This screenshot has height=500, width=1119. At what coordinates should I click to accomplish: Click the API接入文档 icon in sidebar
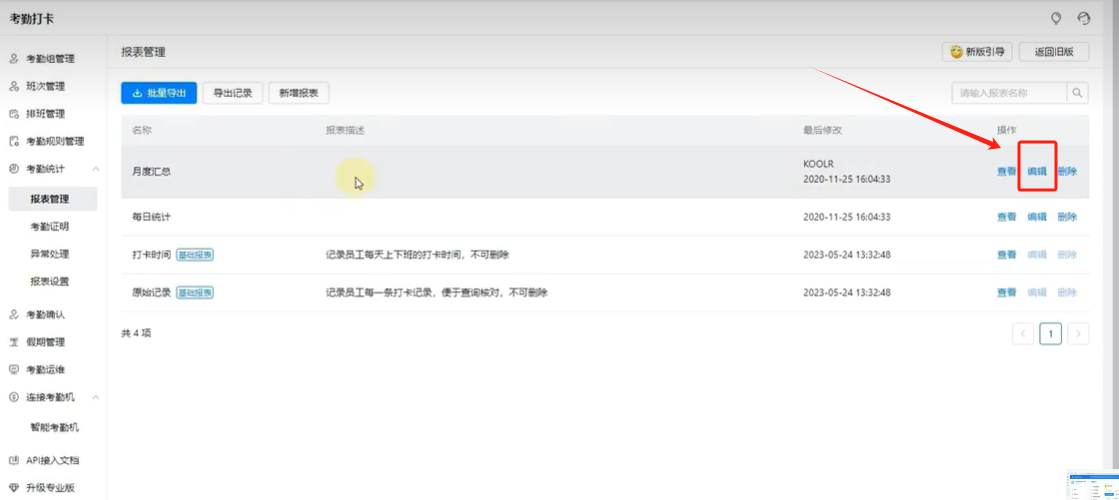[14, 461]
